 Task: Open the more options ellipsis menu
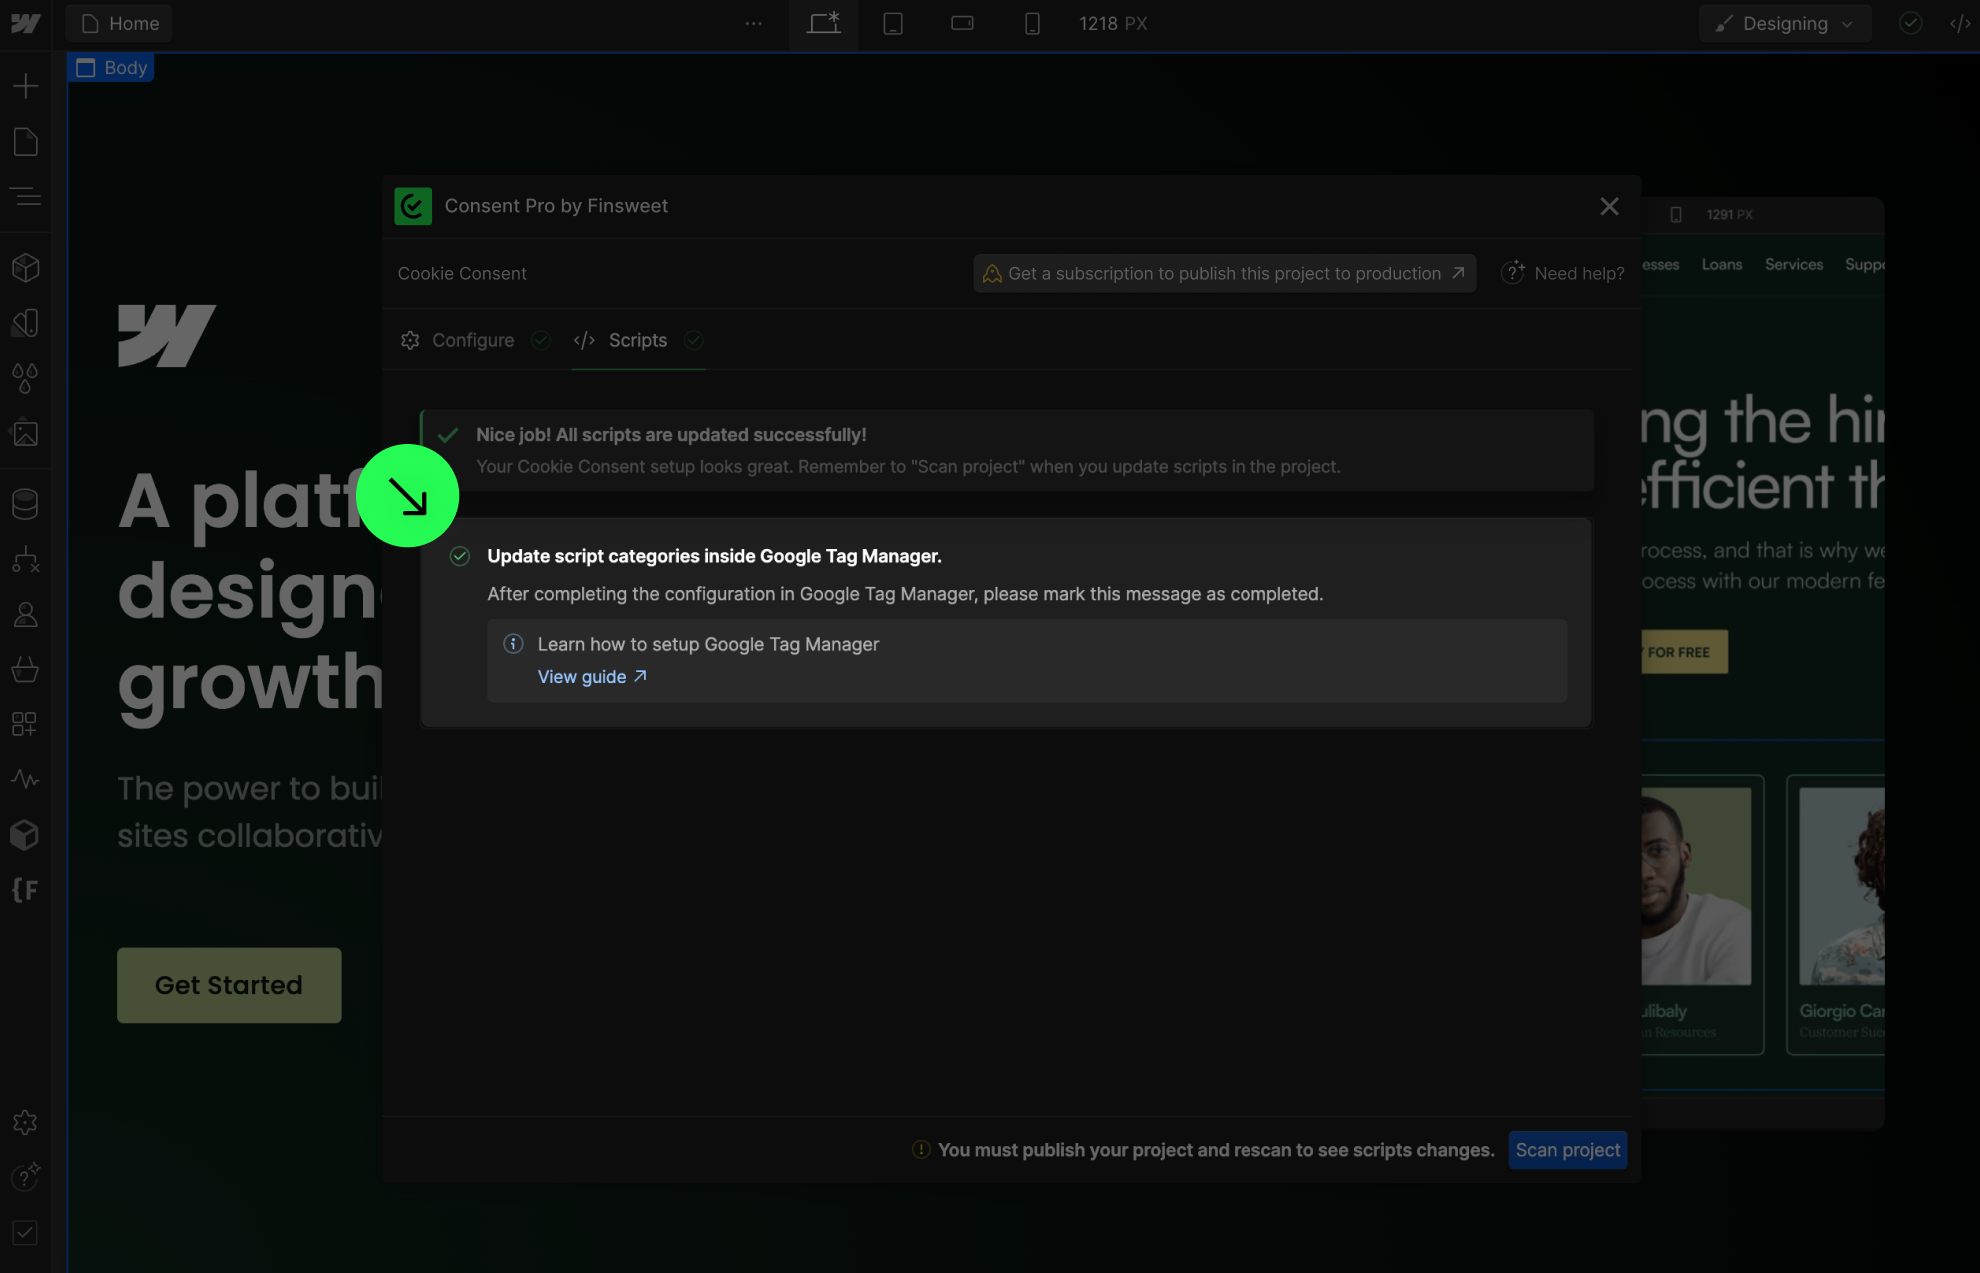[753, 23]
